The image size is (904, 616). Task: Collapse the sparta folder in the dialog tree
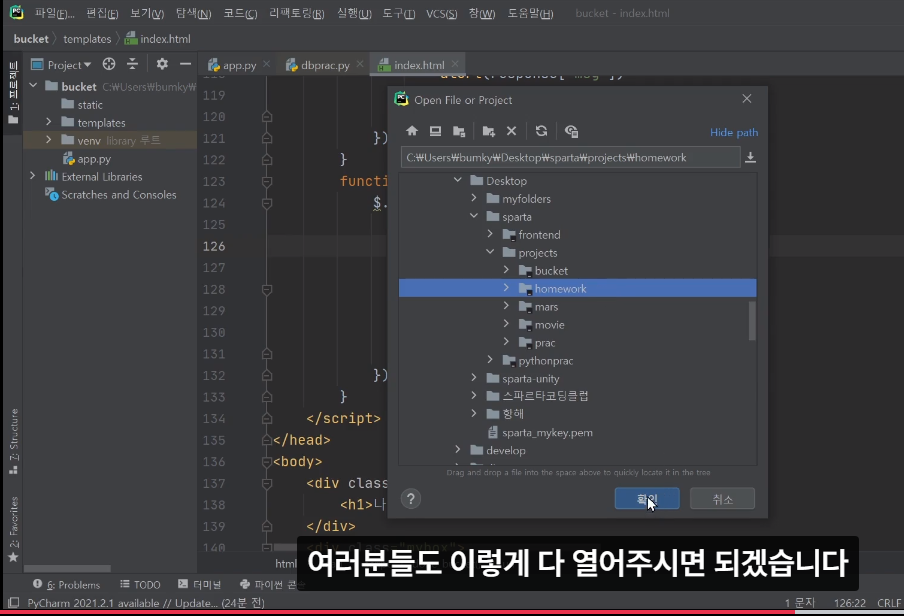[474, 216]
